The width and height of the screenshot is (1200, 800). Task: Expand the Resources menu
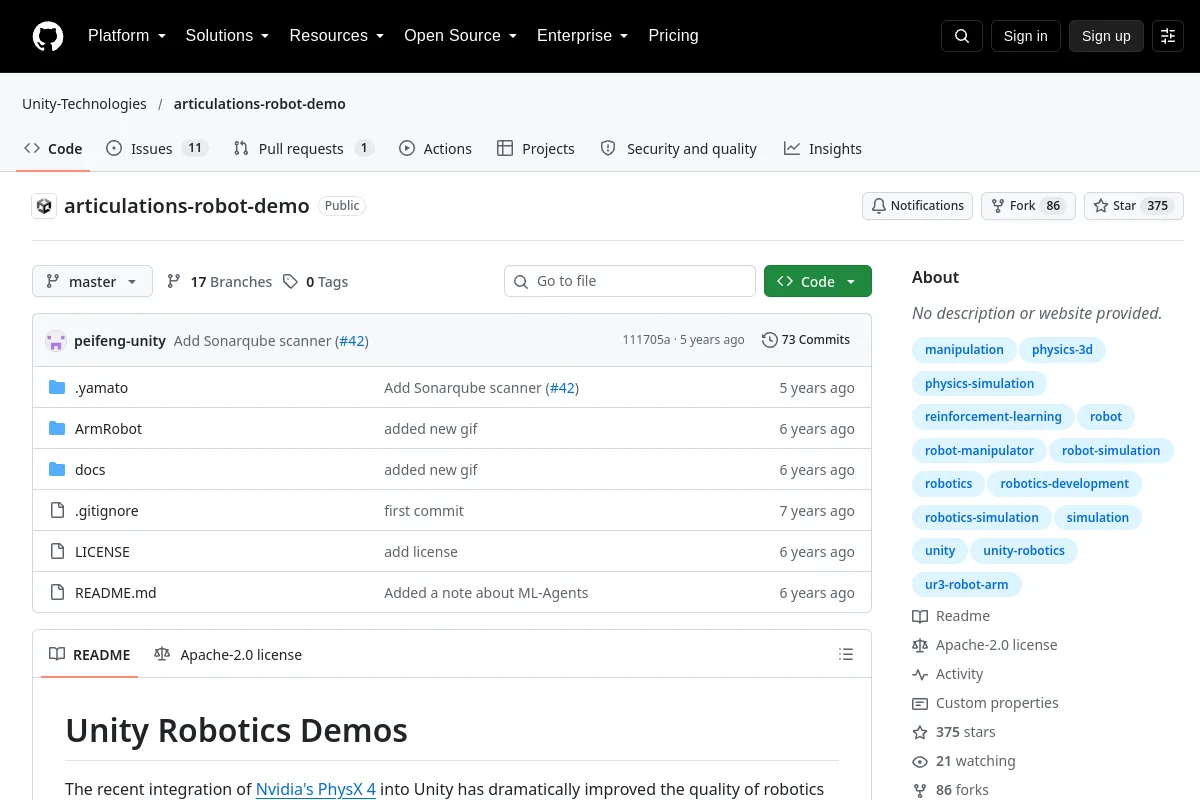pyautogui.click(x=336, y=36)
